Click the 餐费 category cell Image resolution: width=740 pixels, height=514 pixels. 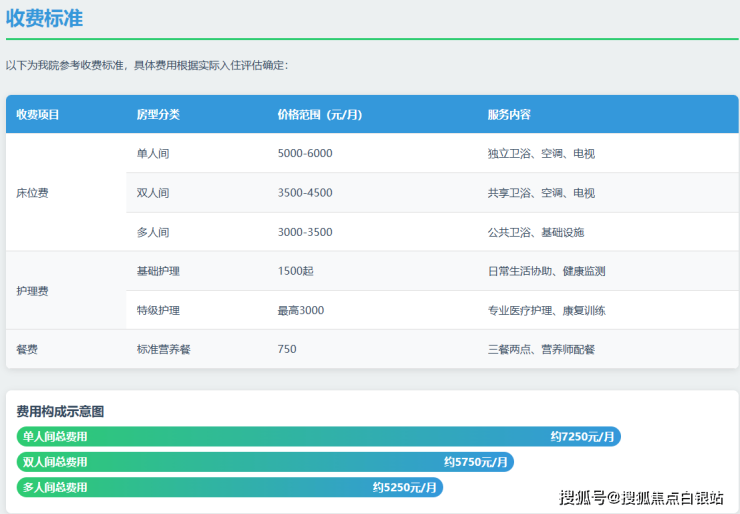[28, 350]
